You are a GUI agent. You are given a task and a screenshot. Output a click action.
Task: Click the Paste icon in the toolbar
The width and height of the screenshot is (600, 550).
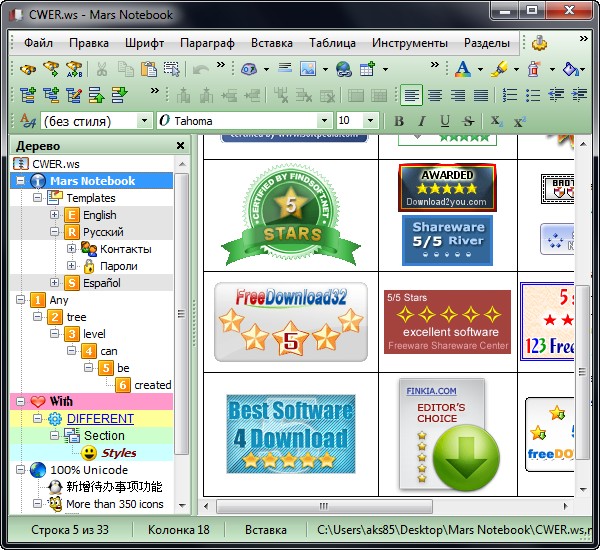click(148, 69)
